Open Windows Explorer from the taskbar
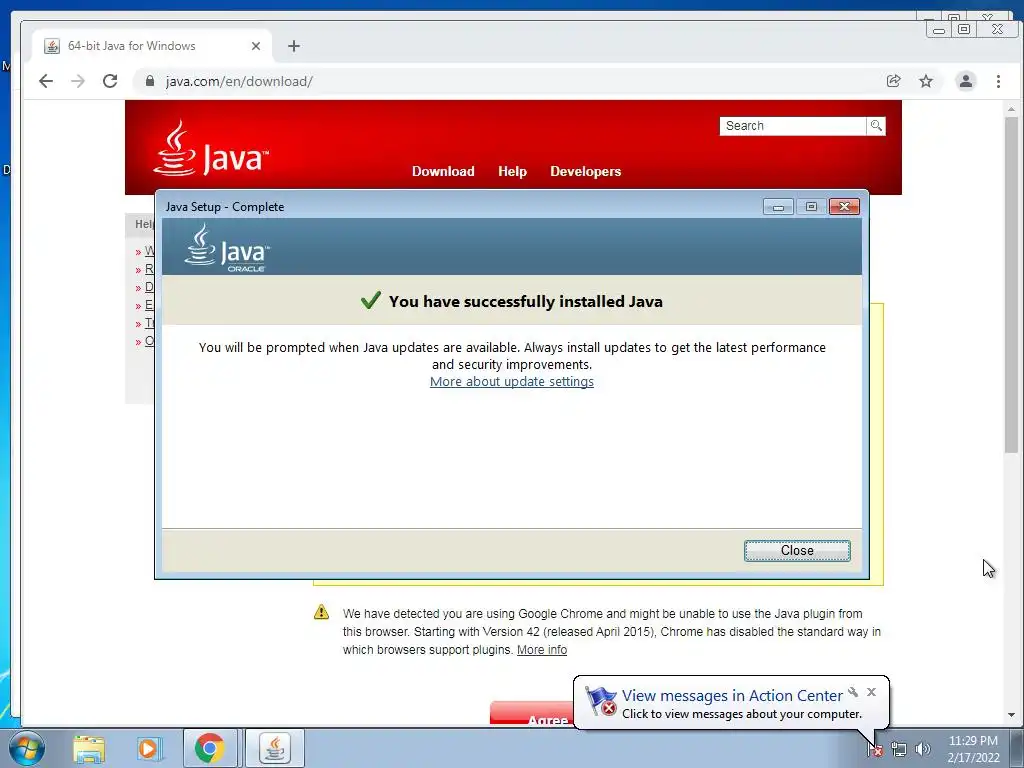 click(89, 748)
